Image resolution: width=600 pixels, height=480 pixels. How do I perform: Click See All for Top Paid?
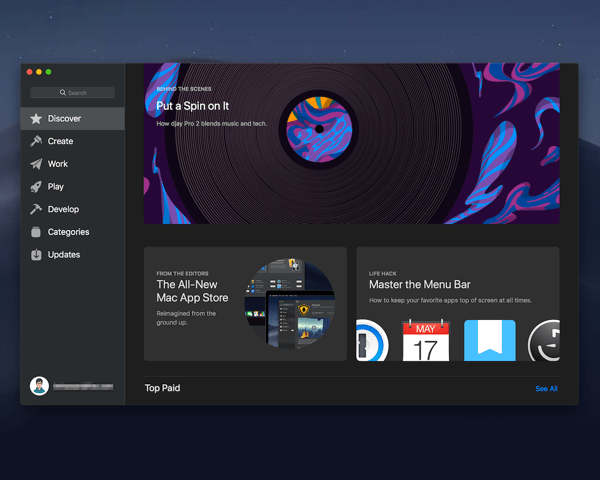[546, 389]
